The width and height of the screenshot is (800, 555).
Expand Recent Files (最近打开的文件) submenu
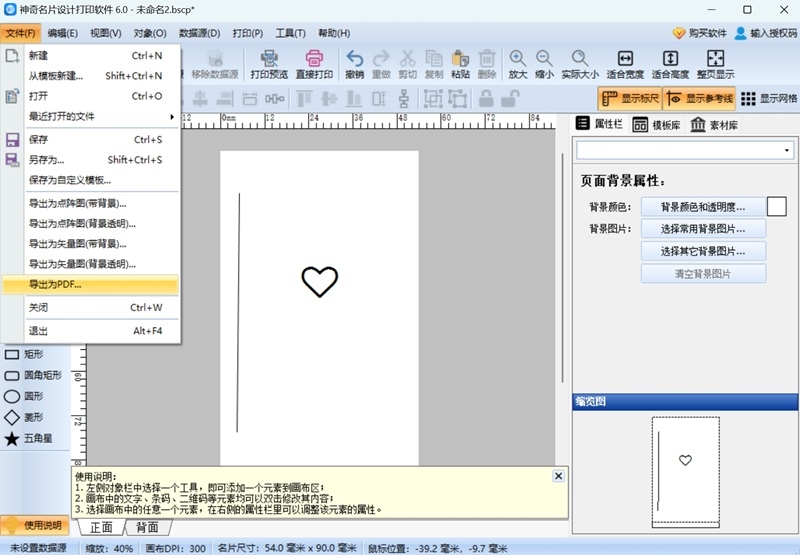click(x=102, y=116)
